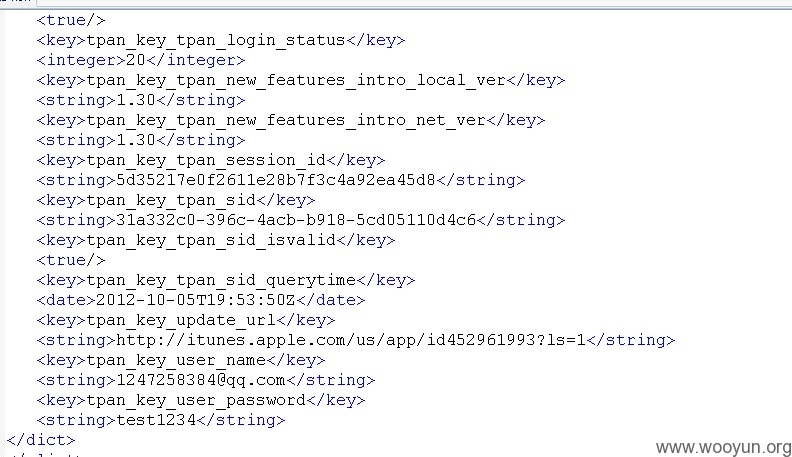The height and width of the screenshot is (457, 792).
Task: Click the tpan_key_tpan_sid key line
Action: (176, 200)
